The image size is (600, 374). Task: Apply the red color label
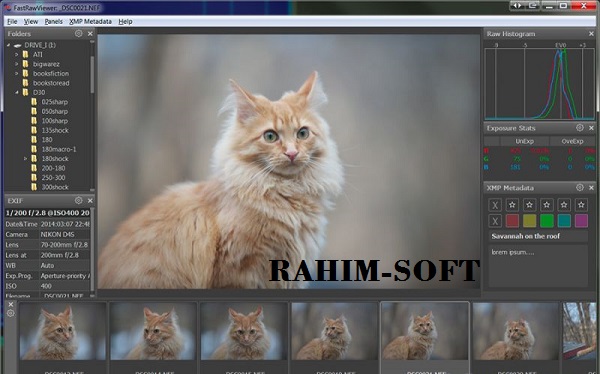[512, 221]
